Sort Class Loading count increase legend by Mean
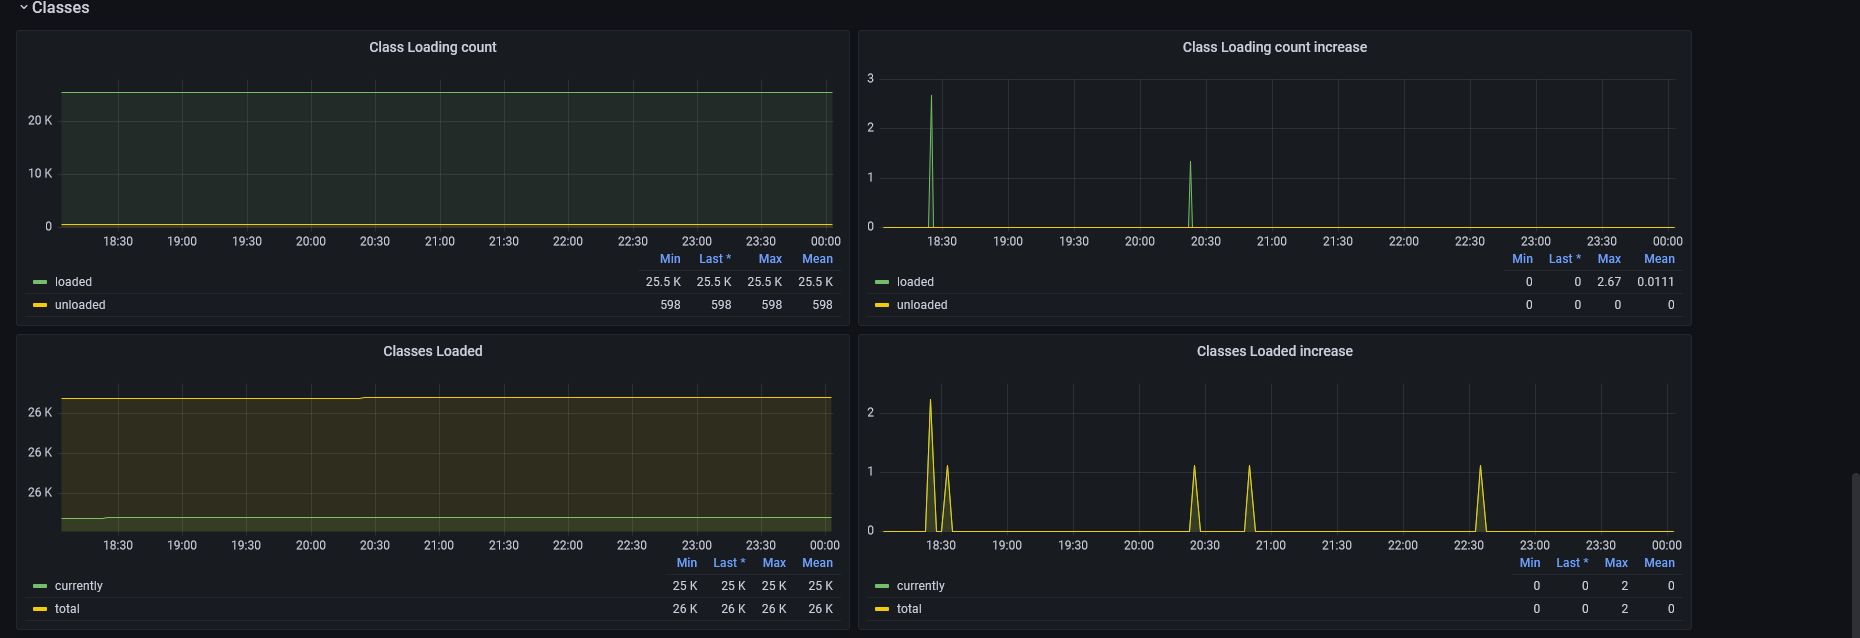1860x638 pixels. tap(1659, 259)
